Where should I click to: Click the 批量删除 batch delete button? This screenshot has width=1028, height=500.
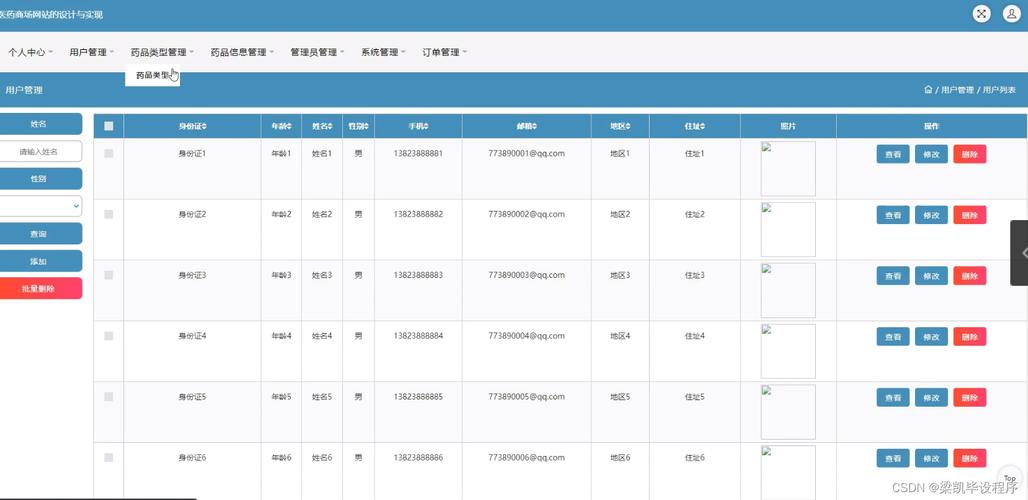click(41, 288)
